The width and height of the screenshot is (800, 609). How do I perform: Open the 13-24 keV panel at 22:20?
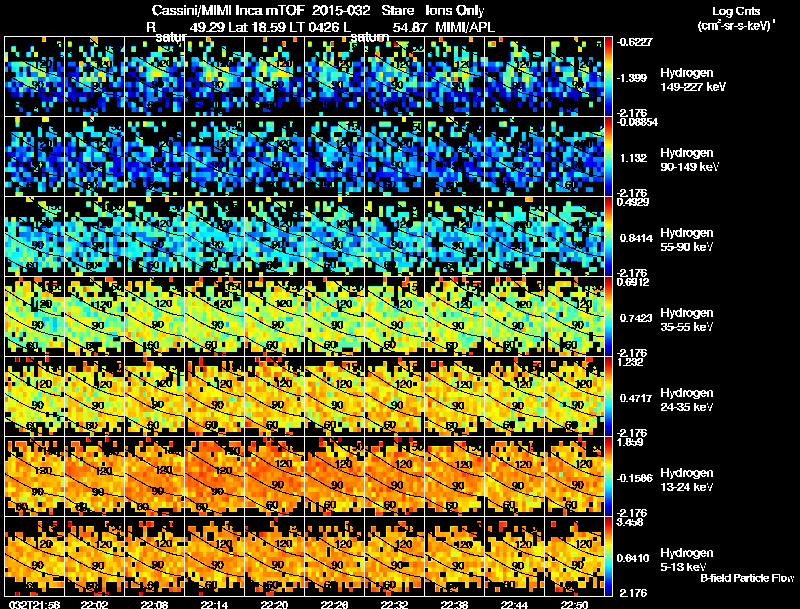point(274,477)
